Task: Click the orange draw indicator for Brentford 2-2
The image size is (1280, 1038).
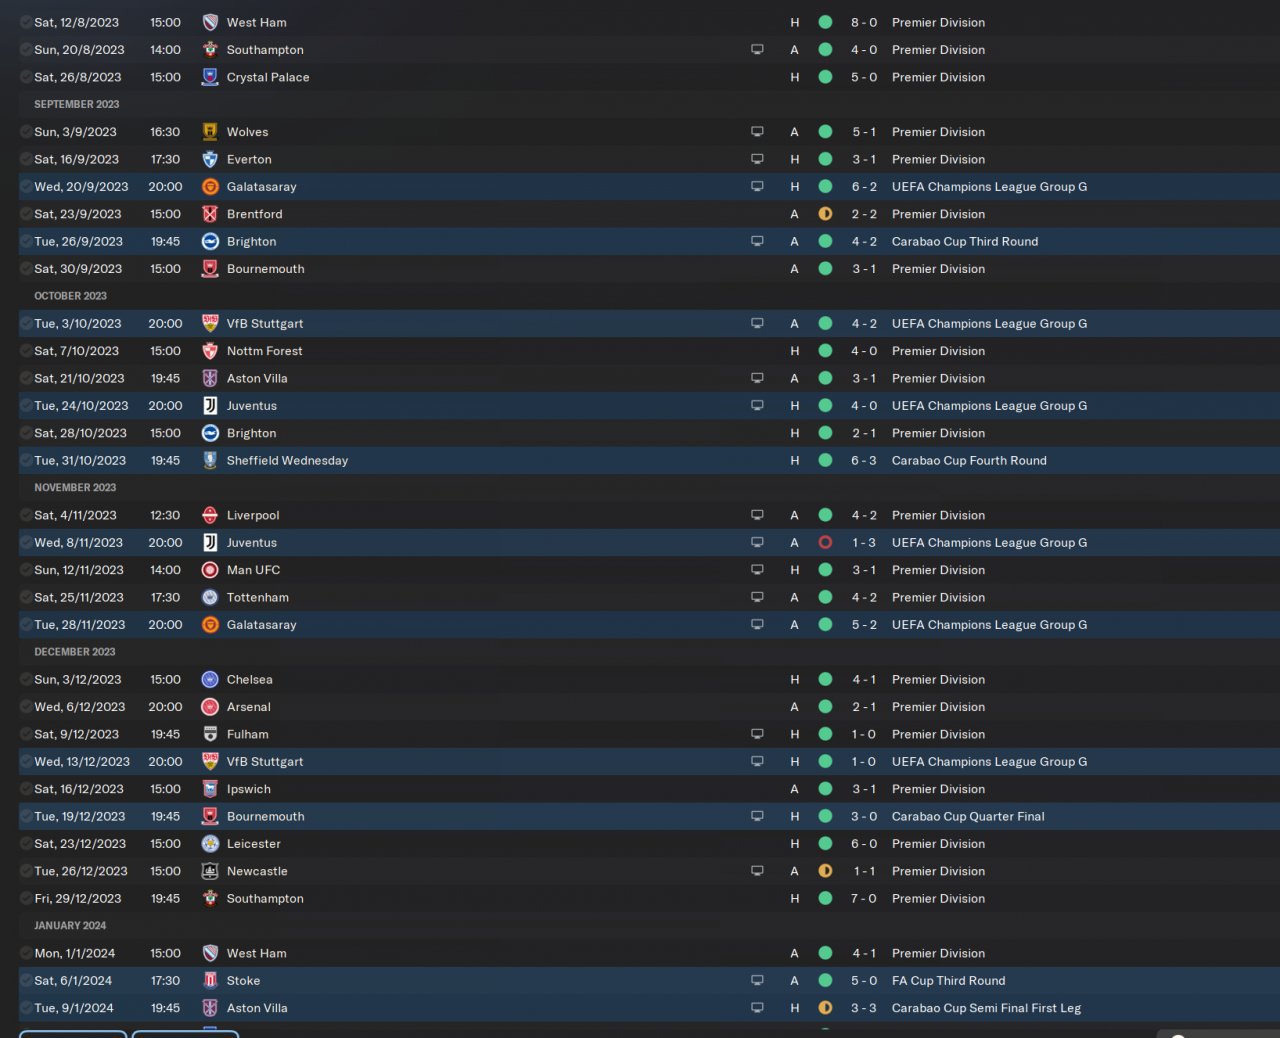Action: pyautogui.click(x=825, y=214)
